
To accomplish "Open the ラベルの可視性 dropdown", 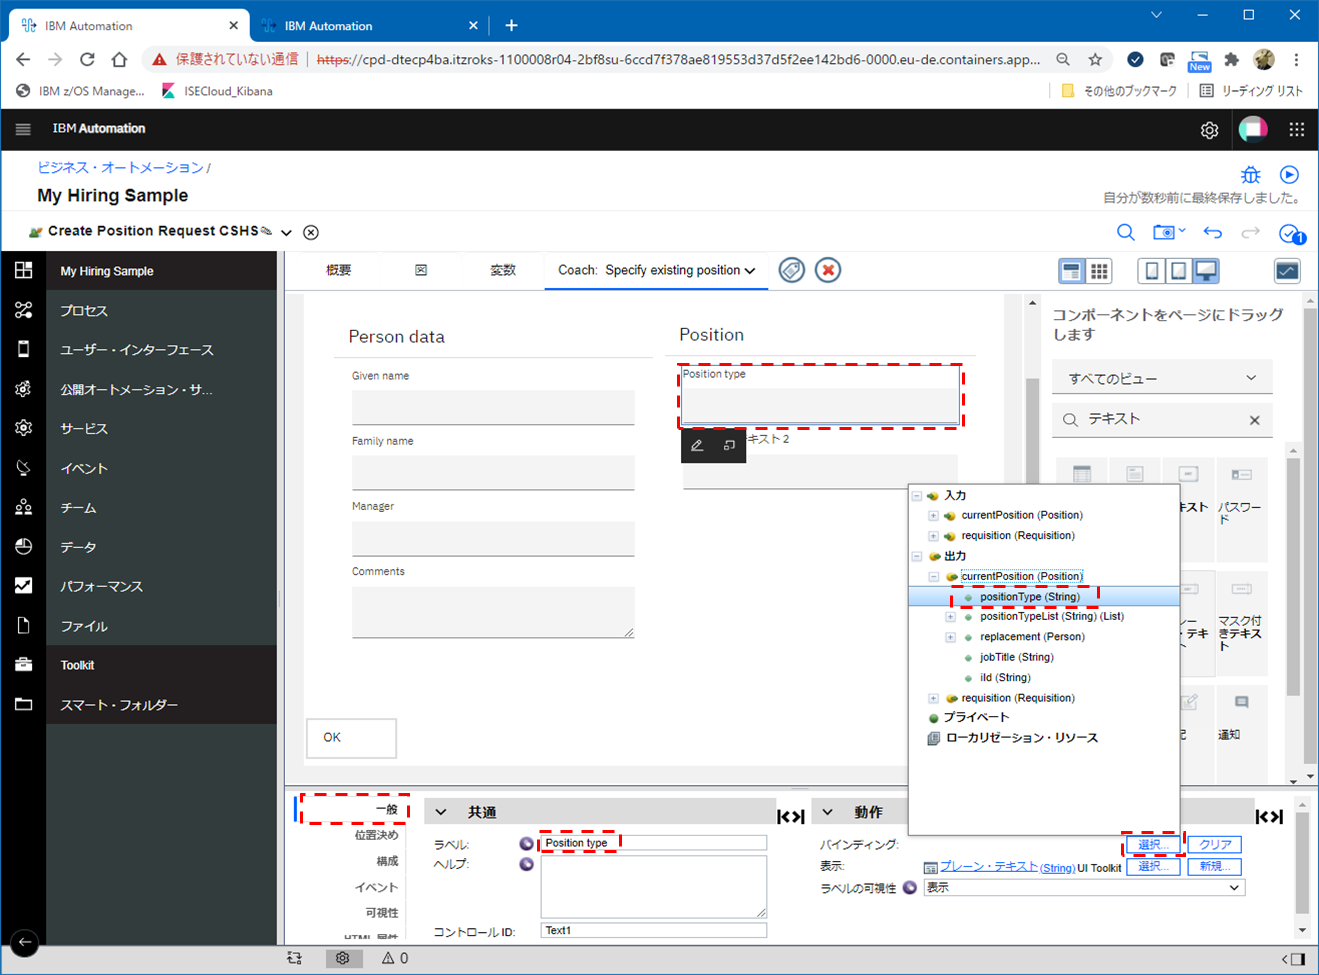I will (1084, 888).
